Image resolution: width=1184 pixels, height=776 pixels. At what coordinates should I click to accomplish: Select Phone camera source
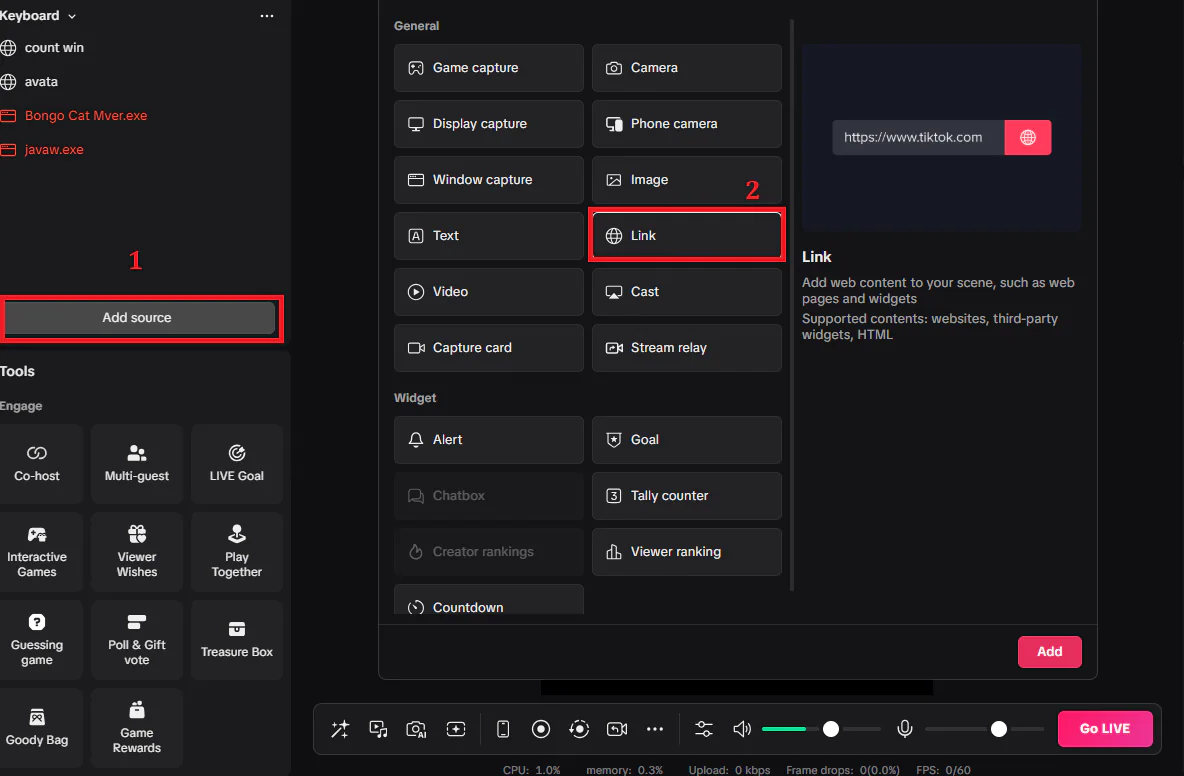(686, 124)
